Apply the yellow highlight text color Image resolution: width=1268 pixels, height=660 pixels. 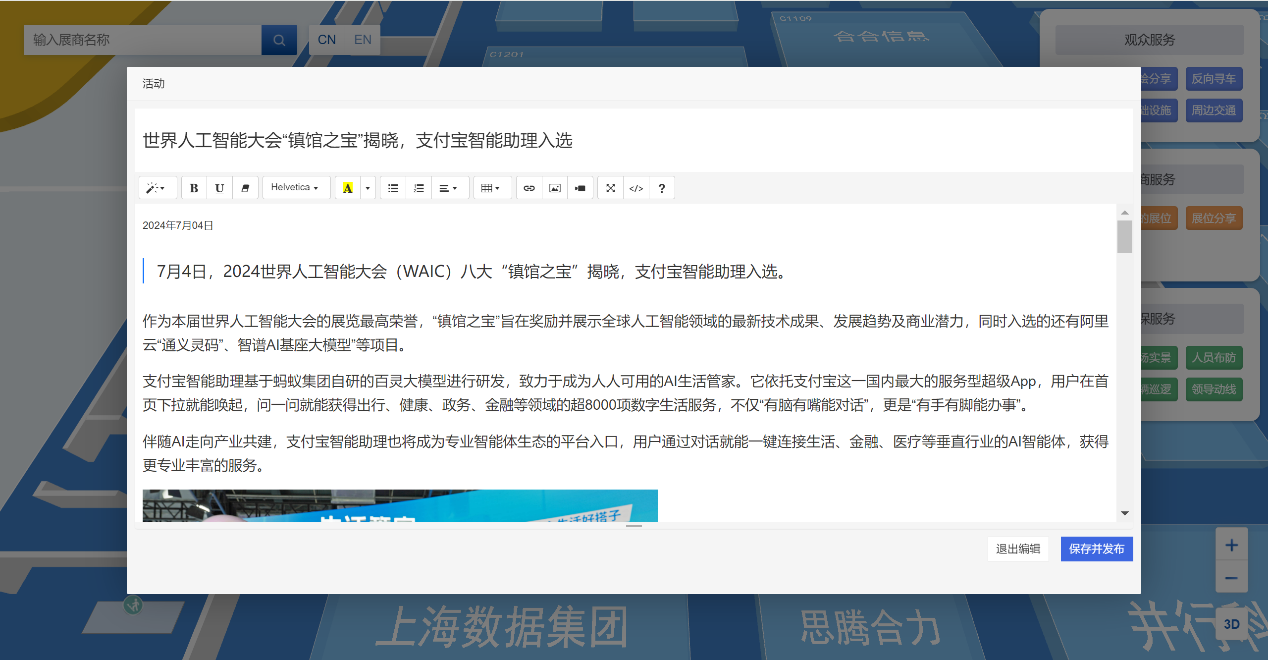(347, 188)
